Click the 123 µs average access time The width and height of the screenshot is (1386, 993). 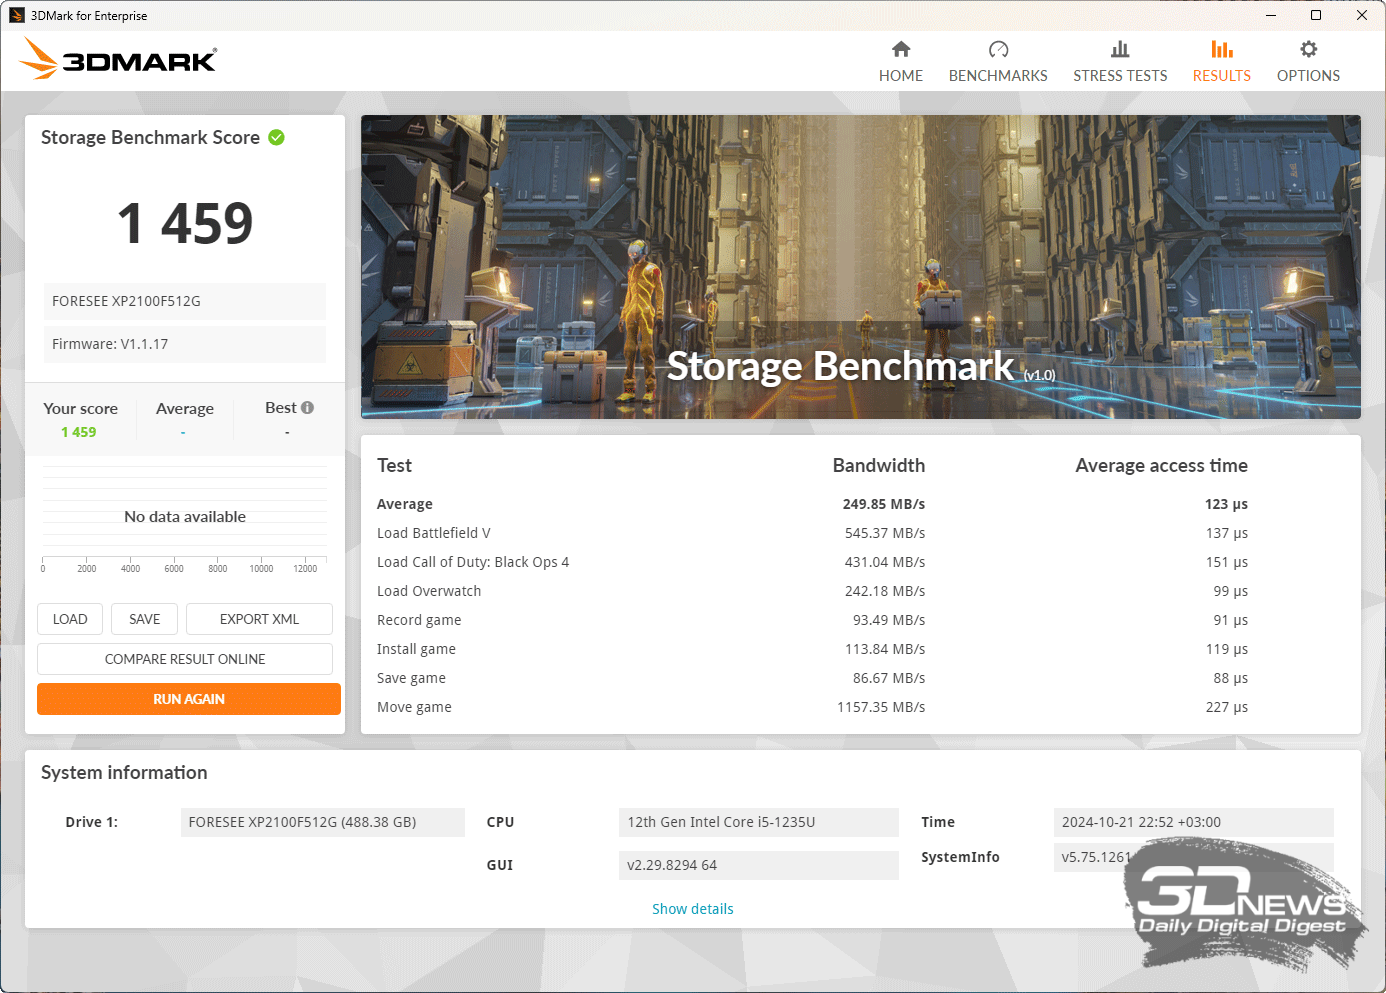click(x=1226, y=504)
